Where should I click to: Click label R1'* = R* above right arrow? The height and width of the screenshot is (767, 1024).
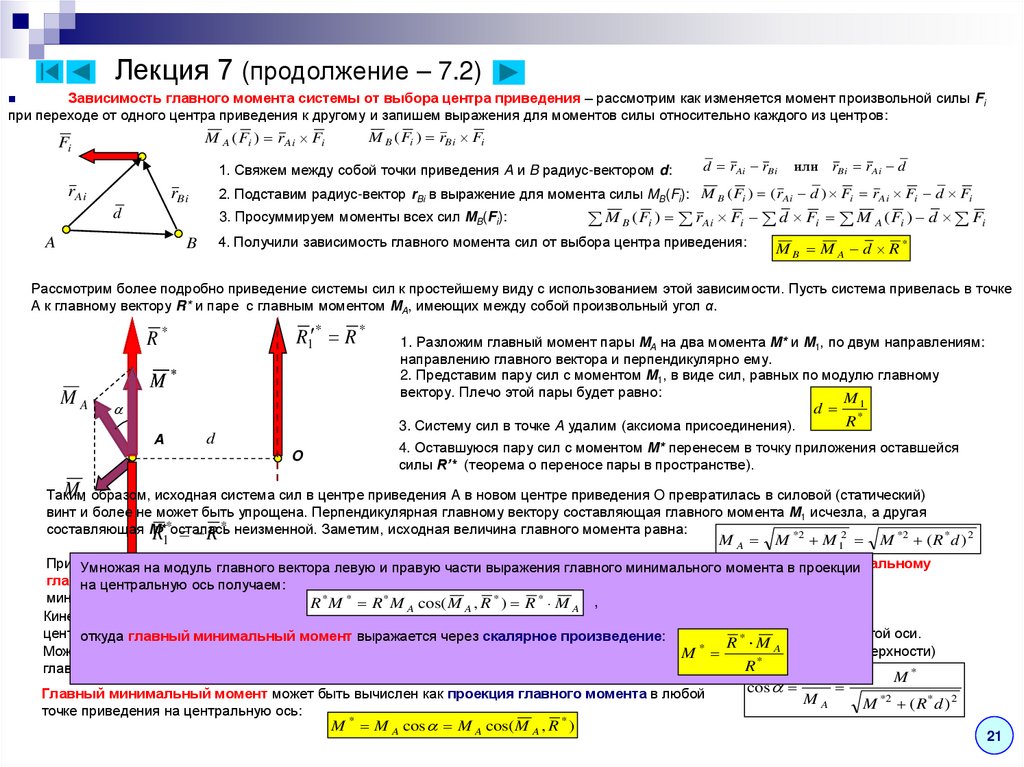[330, 335]
